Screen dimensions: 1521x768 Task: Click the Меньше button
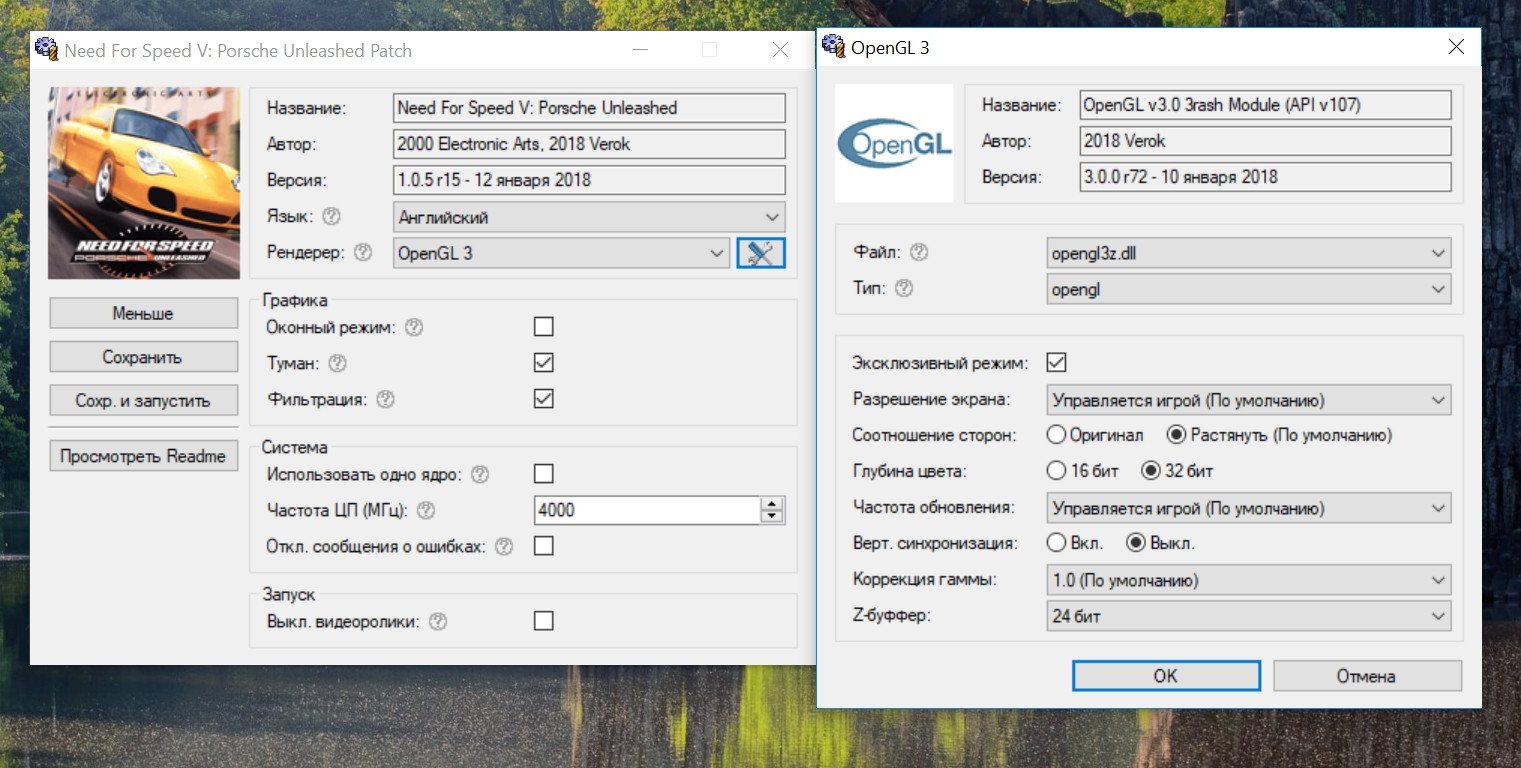[144, 313]
